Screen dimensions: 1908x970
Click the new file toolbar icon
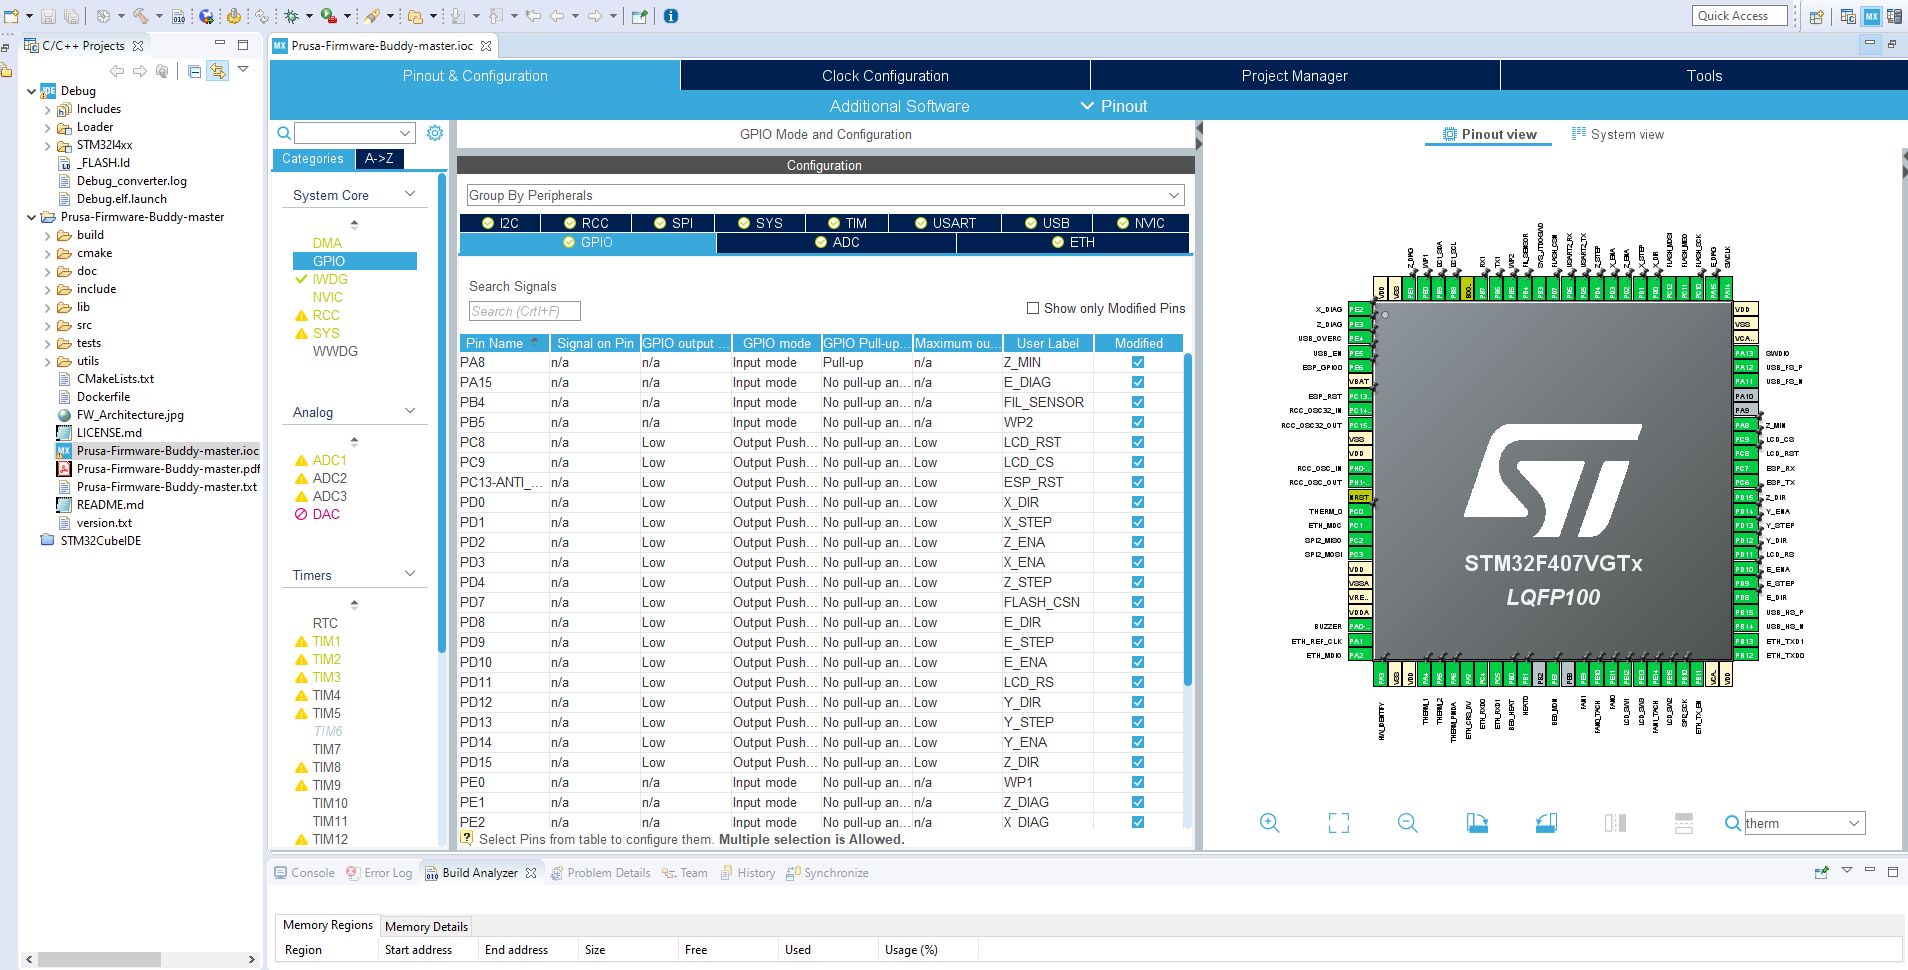tap(12, 16)
